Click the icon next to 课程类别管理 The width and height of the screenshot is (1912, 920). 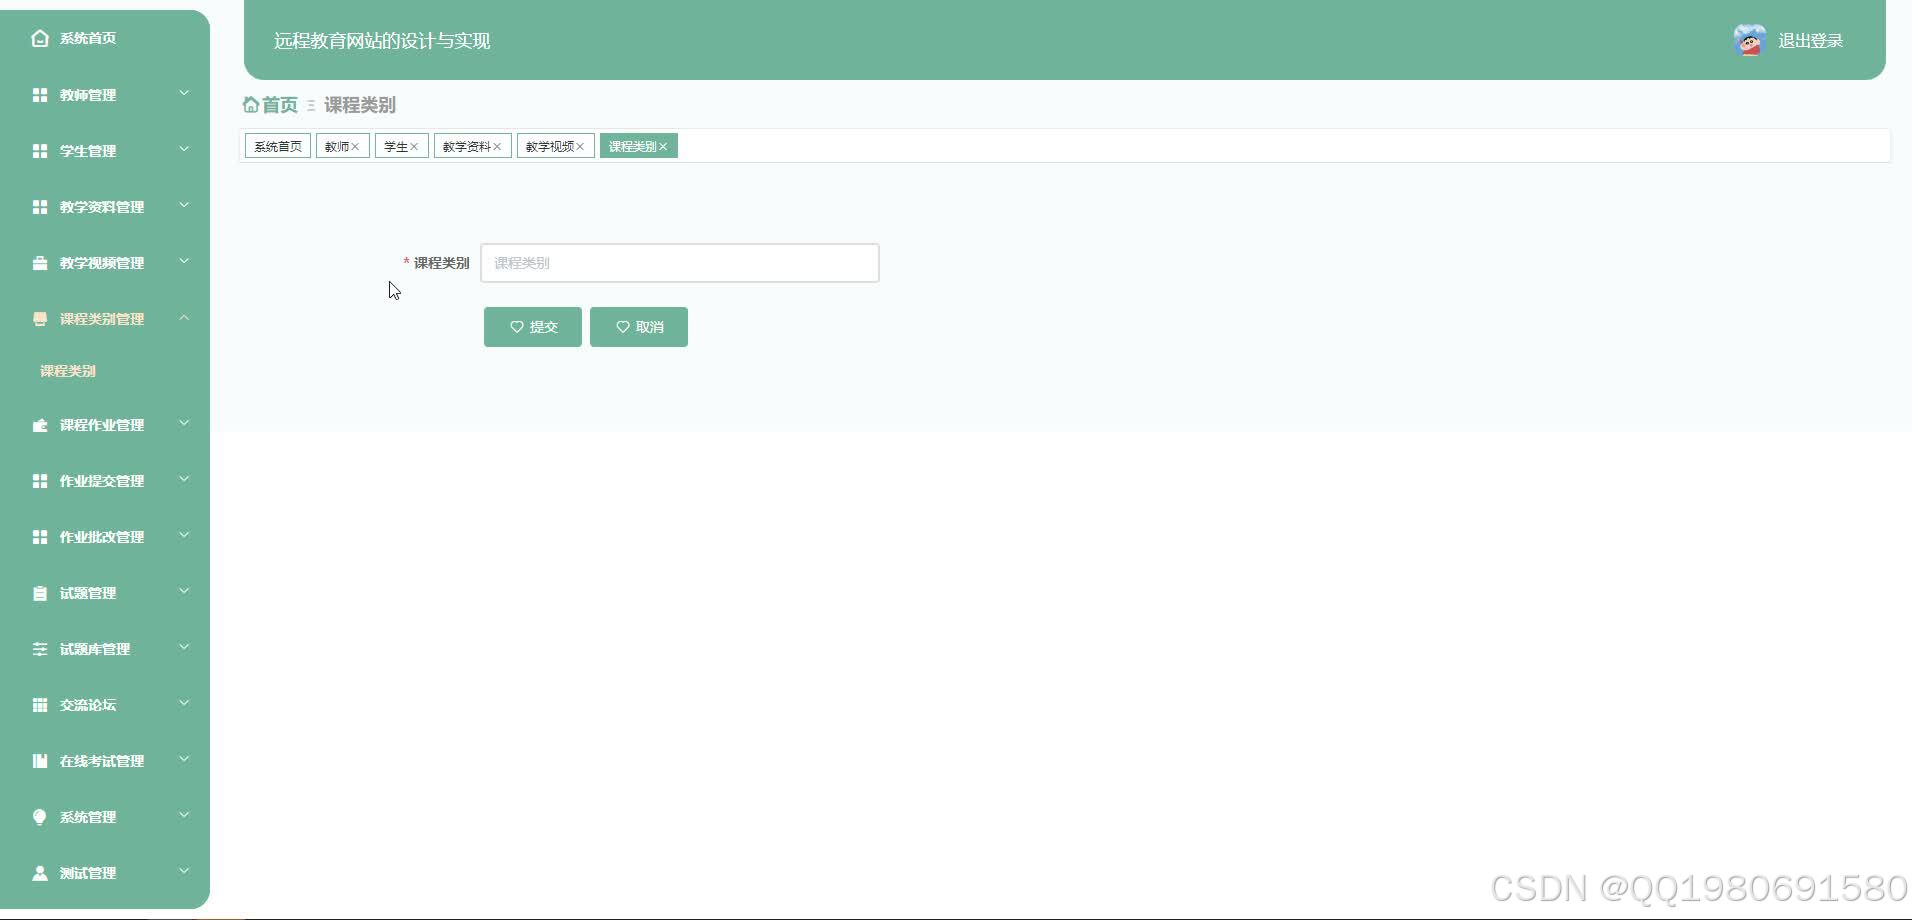point(40,319)
